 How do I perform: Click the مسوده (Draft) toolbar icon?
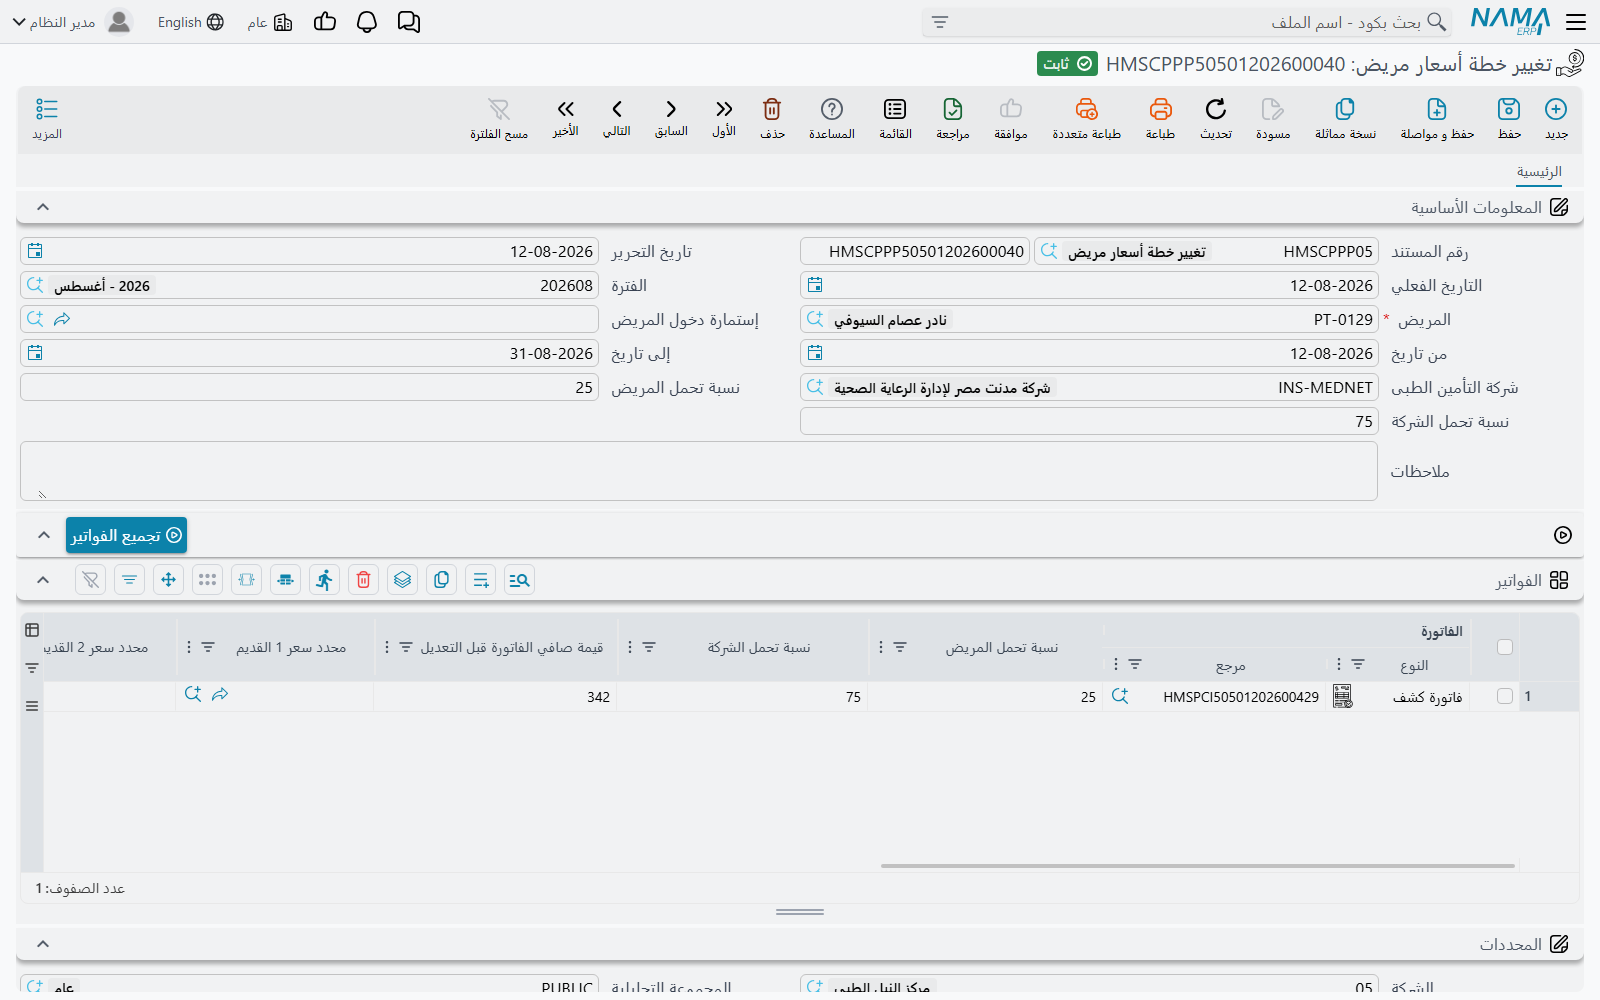point(1273,109)
